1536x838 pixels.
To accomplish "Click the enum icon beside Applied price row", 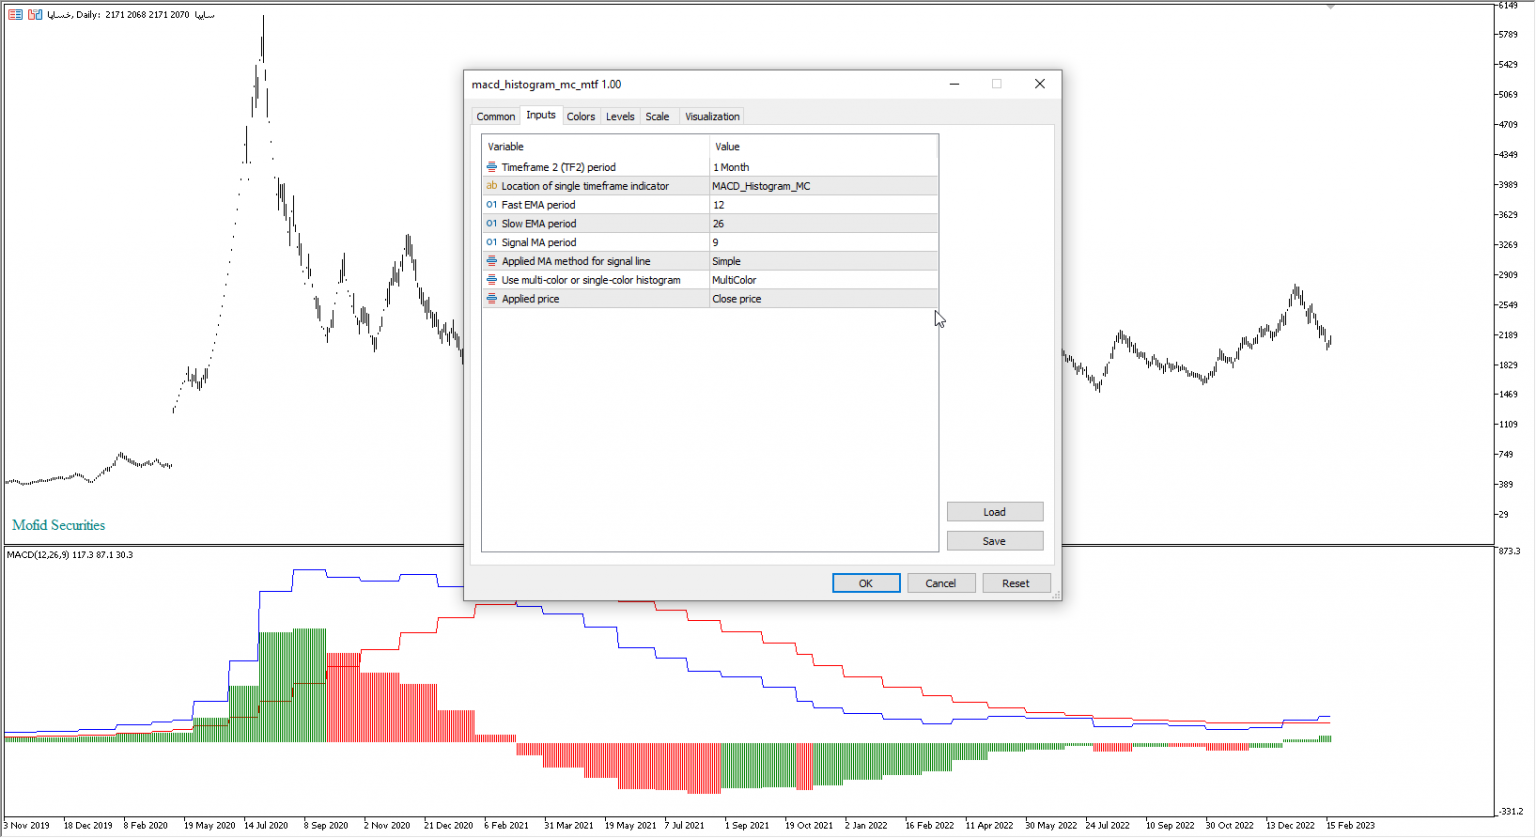I will (x=491, y=298).
